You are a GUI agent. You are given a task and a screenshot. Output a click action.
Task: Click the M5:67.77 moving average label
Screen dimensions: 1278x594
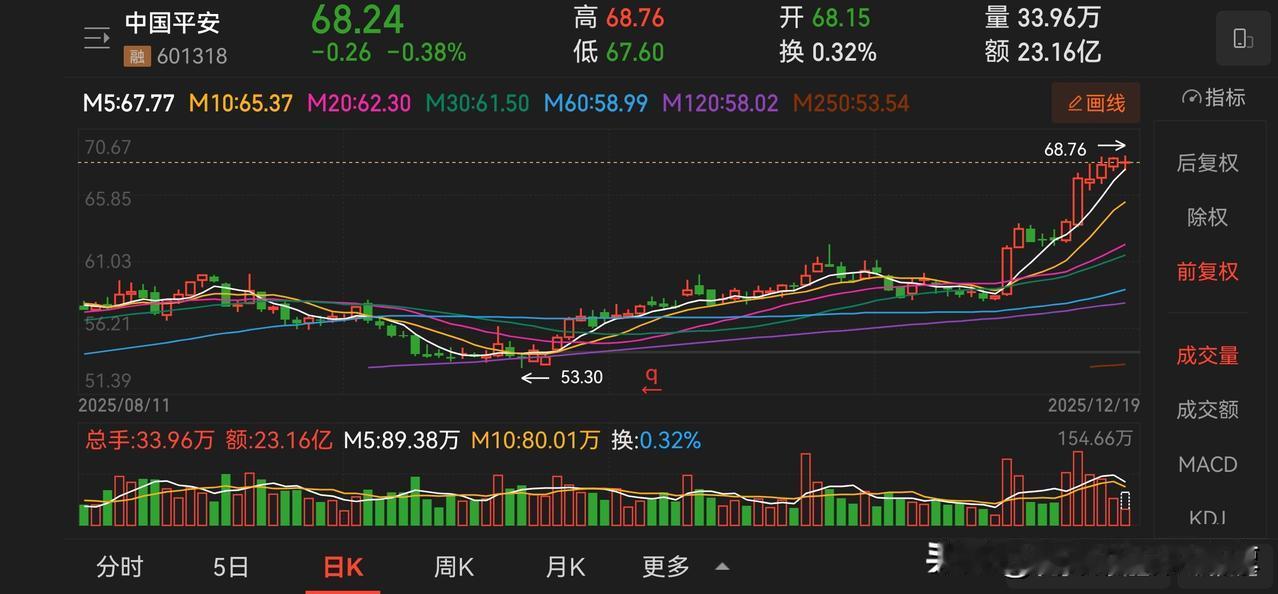pyautogui.click(x=129, y=103)
